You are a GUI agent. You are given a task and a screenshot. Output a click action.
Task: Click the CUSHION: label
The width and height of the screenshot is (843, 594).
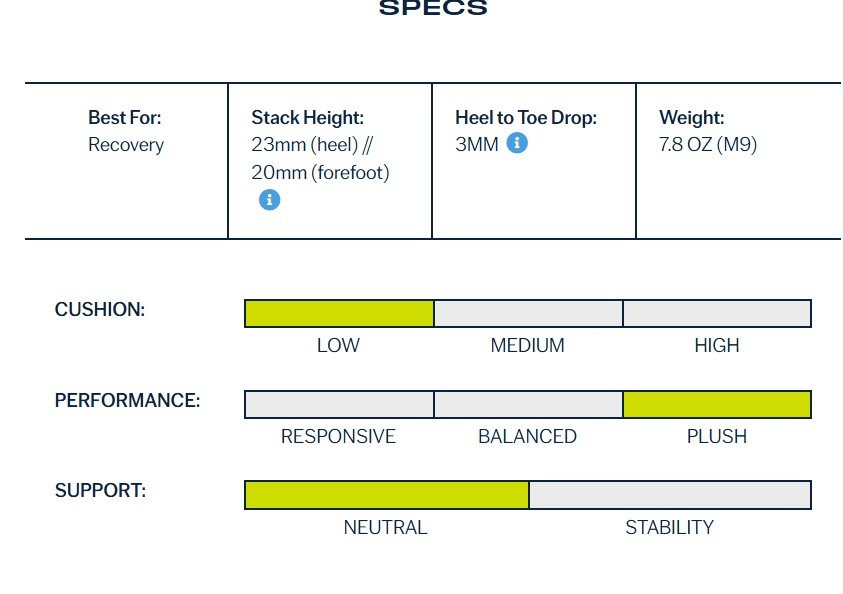click(100, 310)
